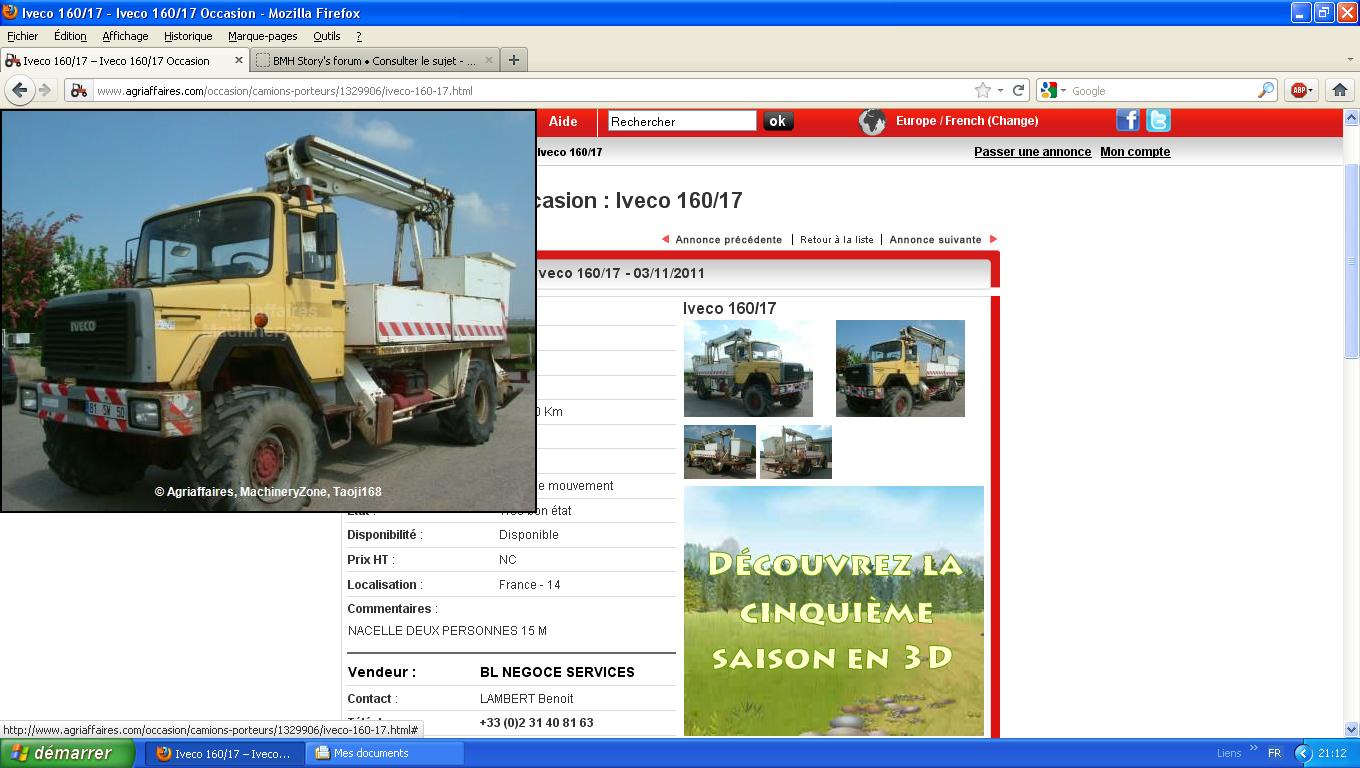Click the search magnifier icon
Screen dimensions: 1360x768
click(x=1266, y=90)
